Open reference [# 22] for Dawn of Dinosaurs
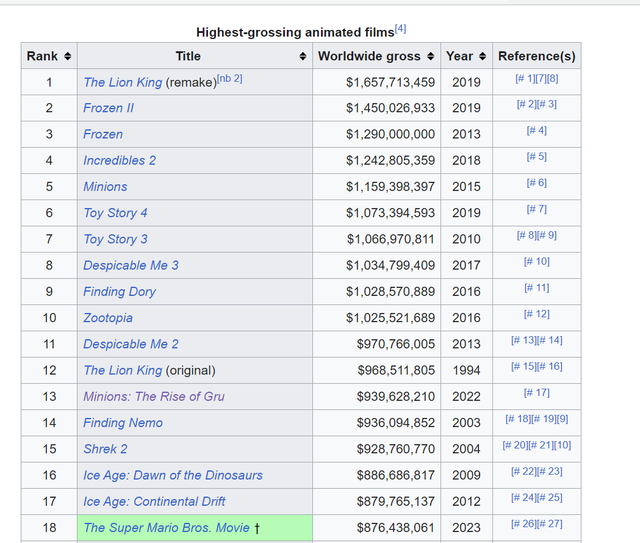This screenshot has width=640, height=543. pos(524,471)
